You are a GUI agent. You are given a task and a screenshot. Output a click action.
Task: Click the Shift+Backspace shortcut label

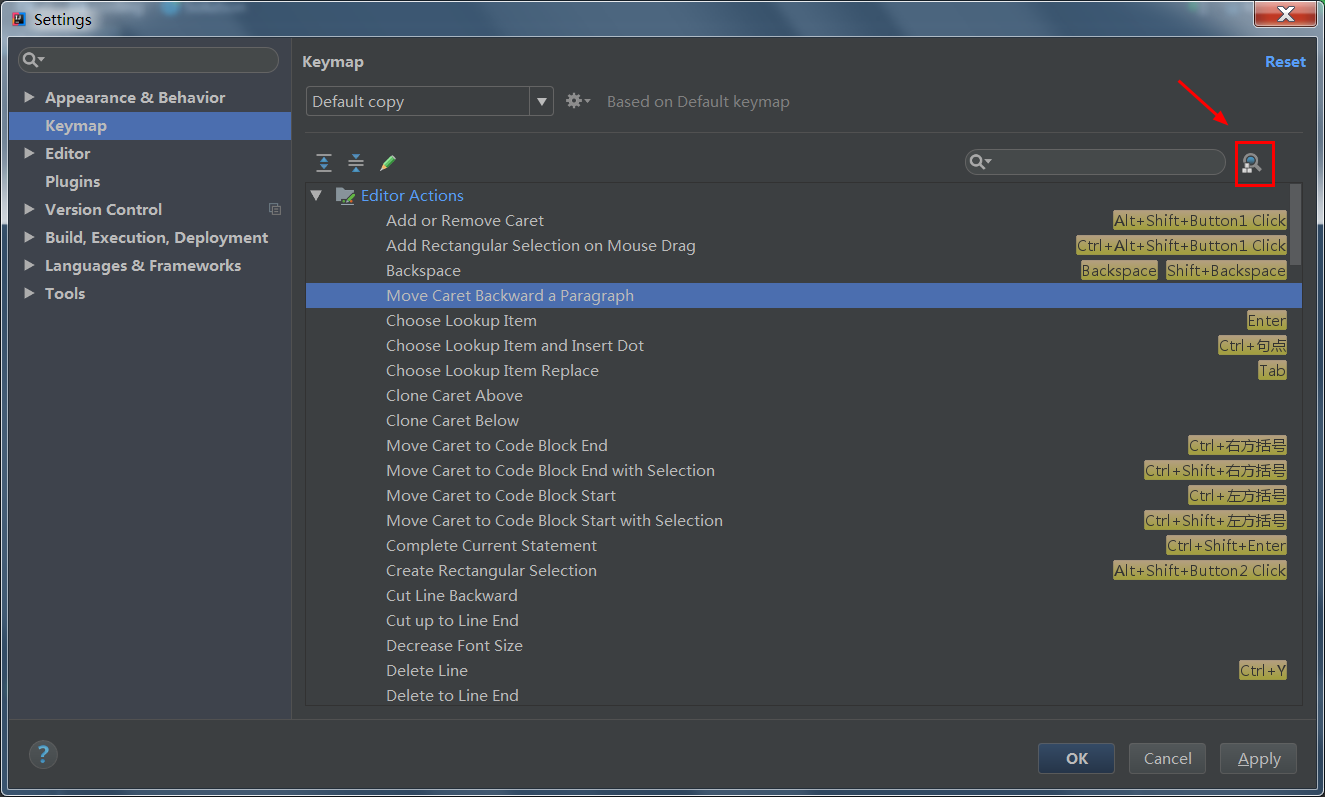(1226, 270)
